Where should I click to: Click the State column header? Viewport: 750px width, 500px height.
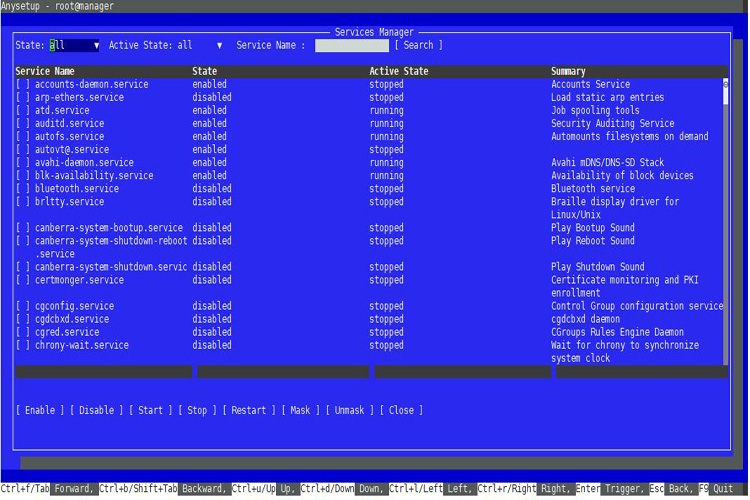[205, 71]
